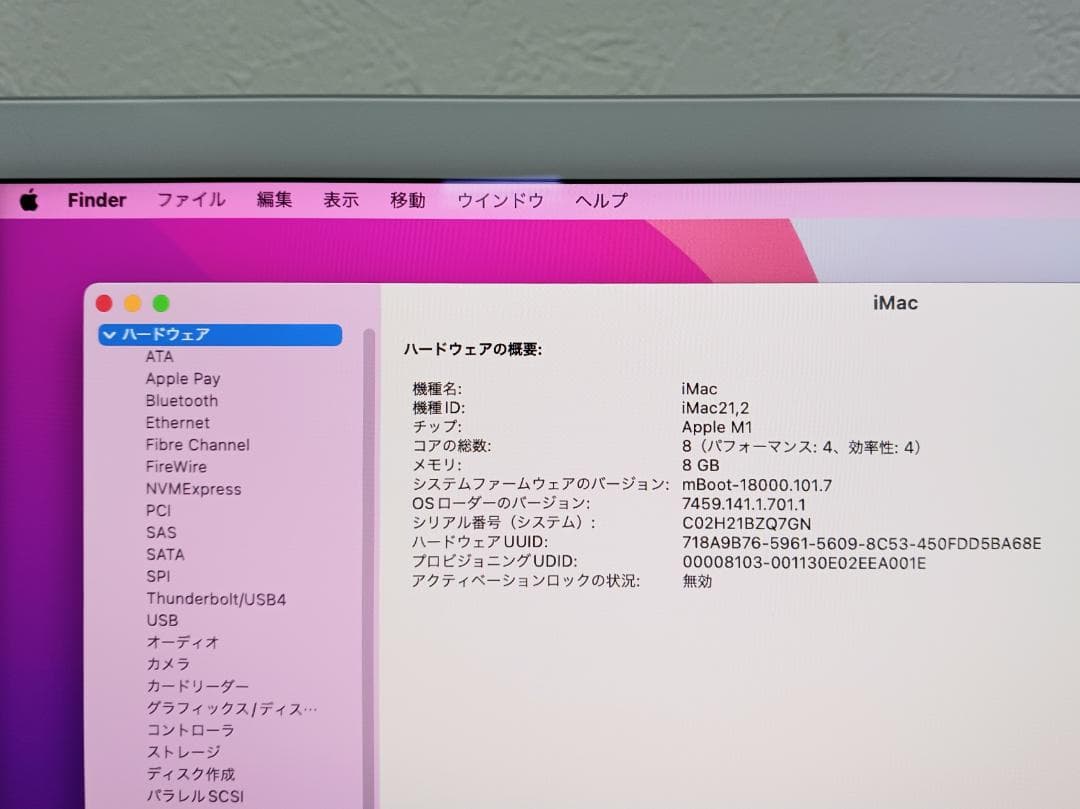Open the ファイル menu
The image size is (1080, 809).
[x=191, y=200]
